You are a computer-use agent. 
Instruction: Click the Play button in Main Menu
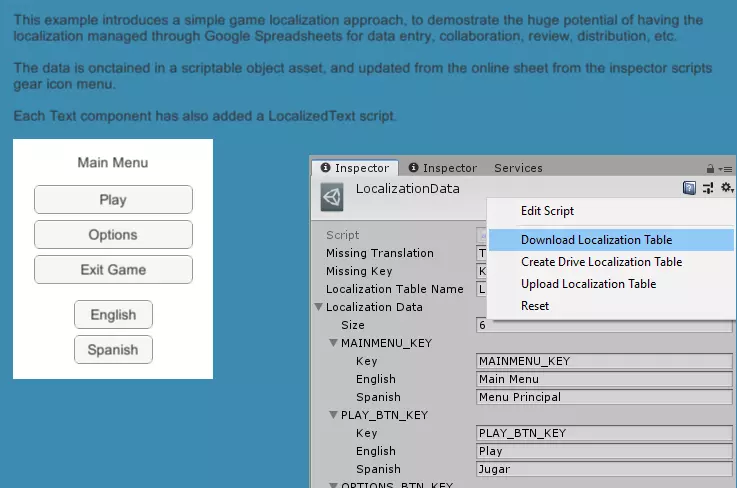click(x=113, y=200)
